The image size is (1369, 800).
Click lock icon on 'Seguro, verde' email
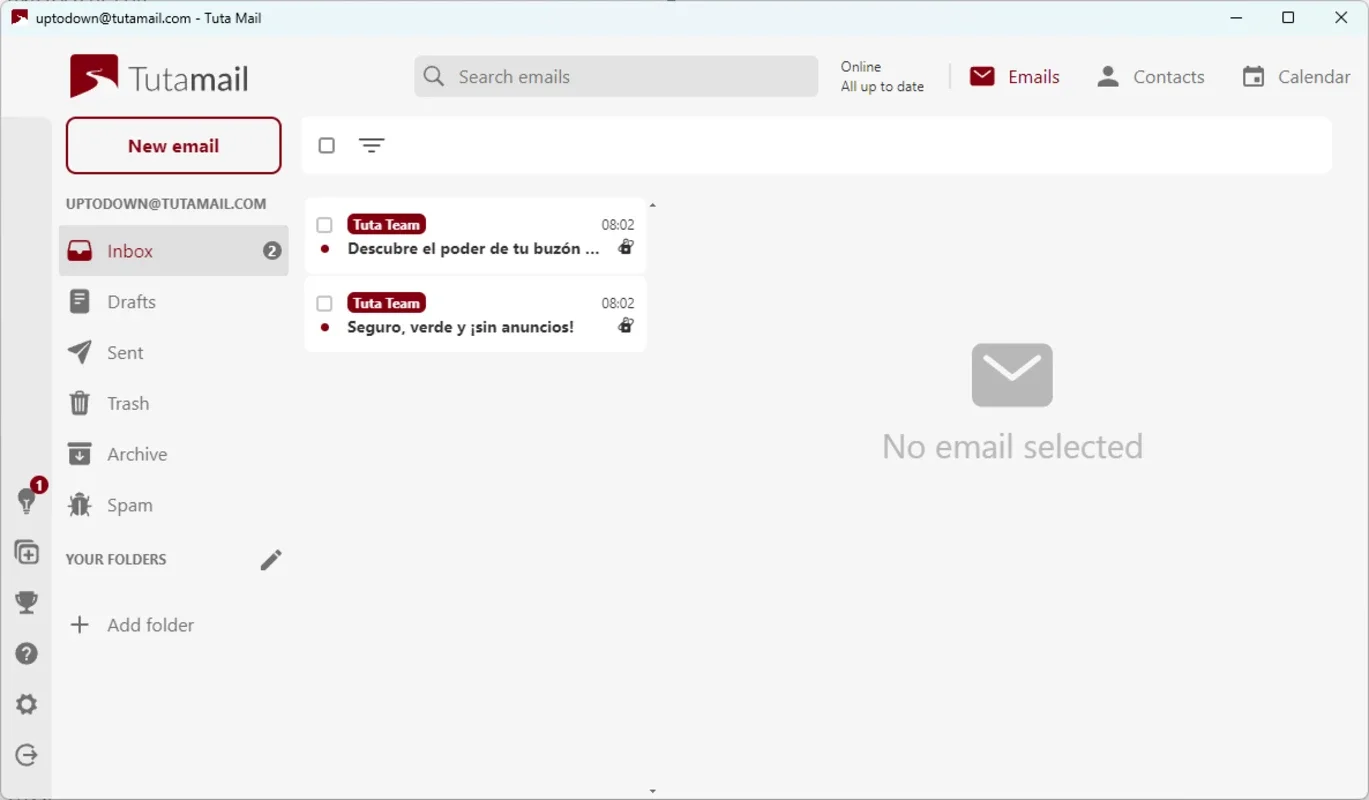pyautogui.click(x=626, y=325)
